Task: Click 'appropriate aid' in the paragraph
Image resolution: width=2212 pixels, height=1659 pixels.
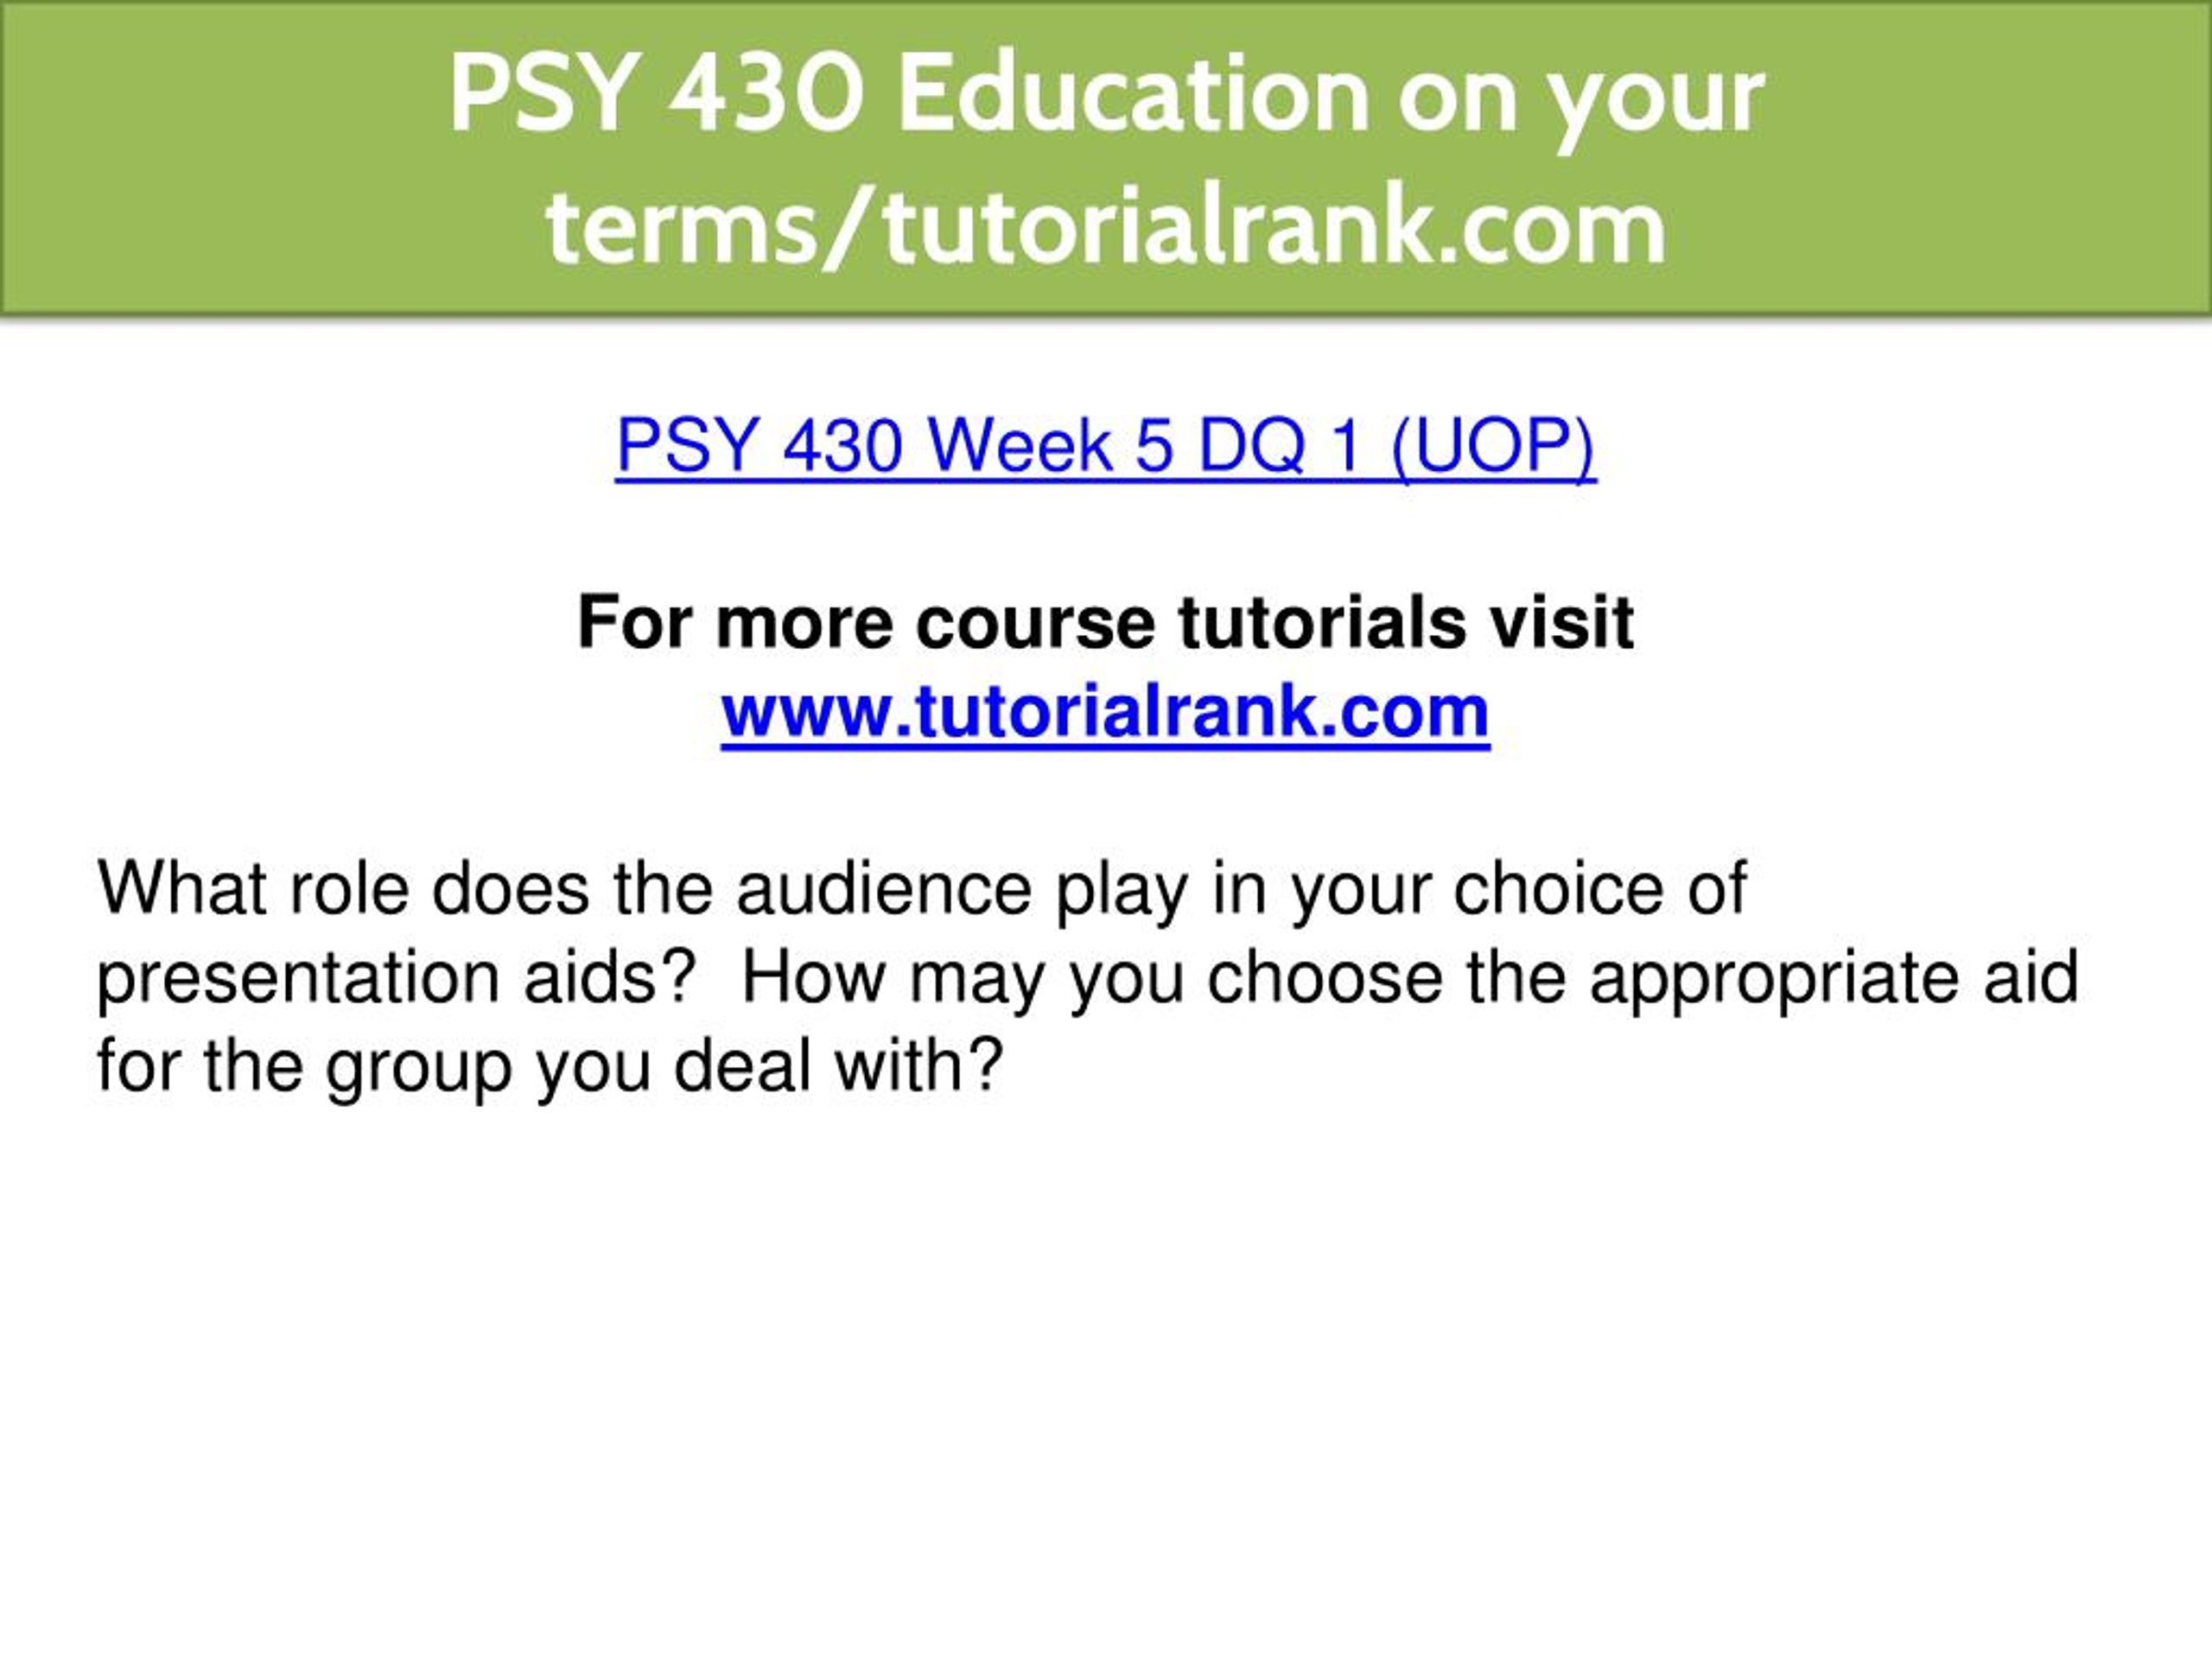Action: tap(1835, 979)
